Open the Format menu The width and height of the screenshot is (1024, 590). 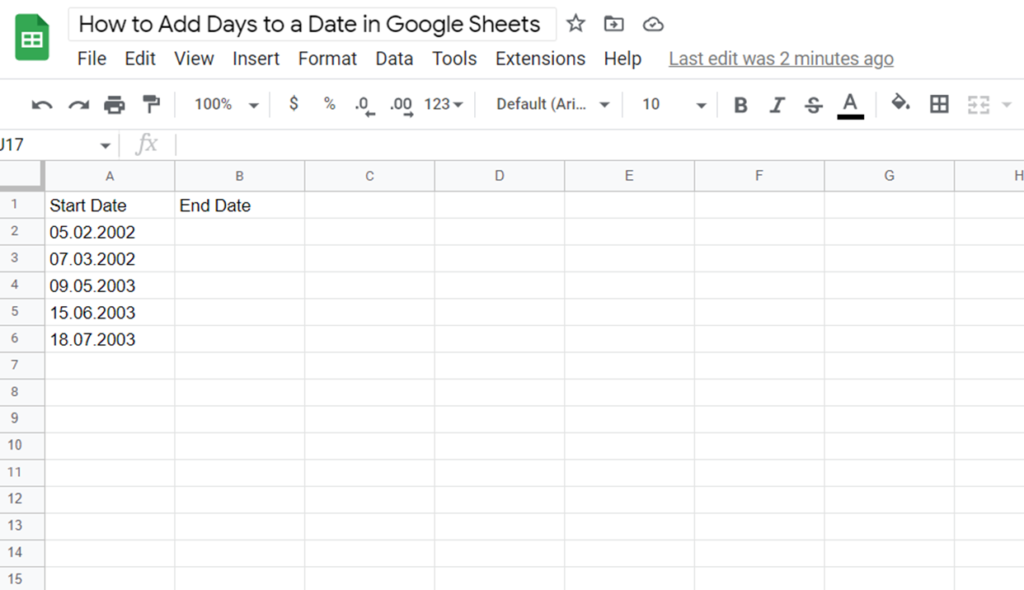[x=327, y=59]
